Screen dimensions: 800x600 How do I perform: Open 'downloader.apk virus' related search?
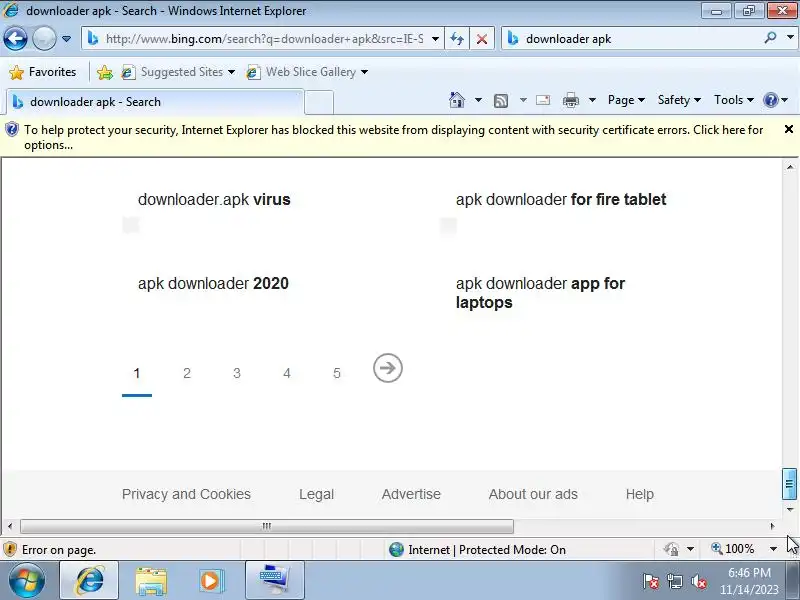point(214,199)
